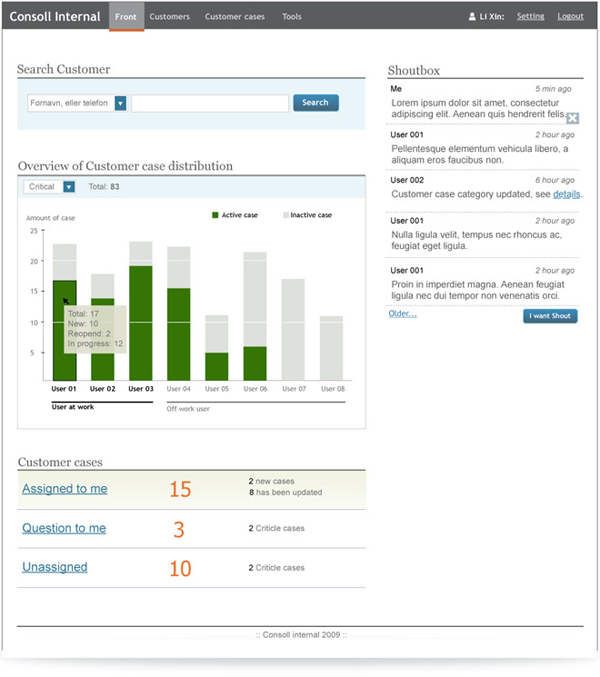
Task: Click the 2 new cases text
Action: click(x=272, y=481)
